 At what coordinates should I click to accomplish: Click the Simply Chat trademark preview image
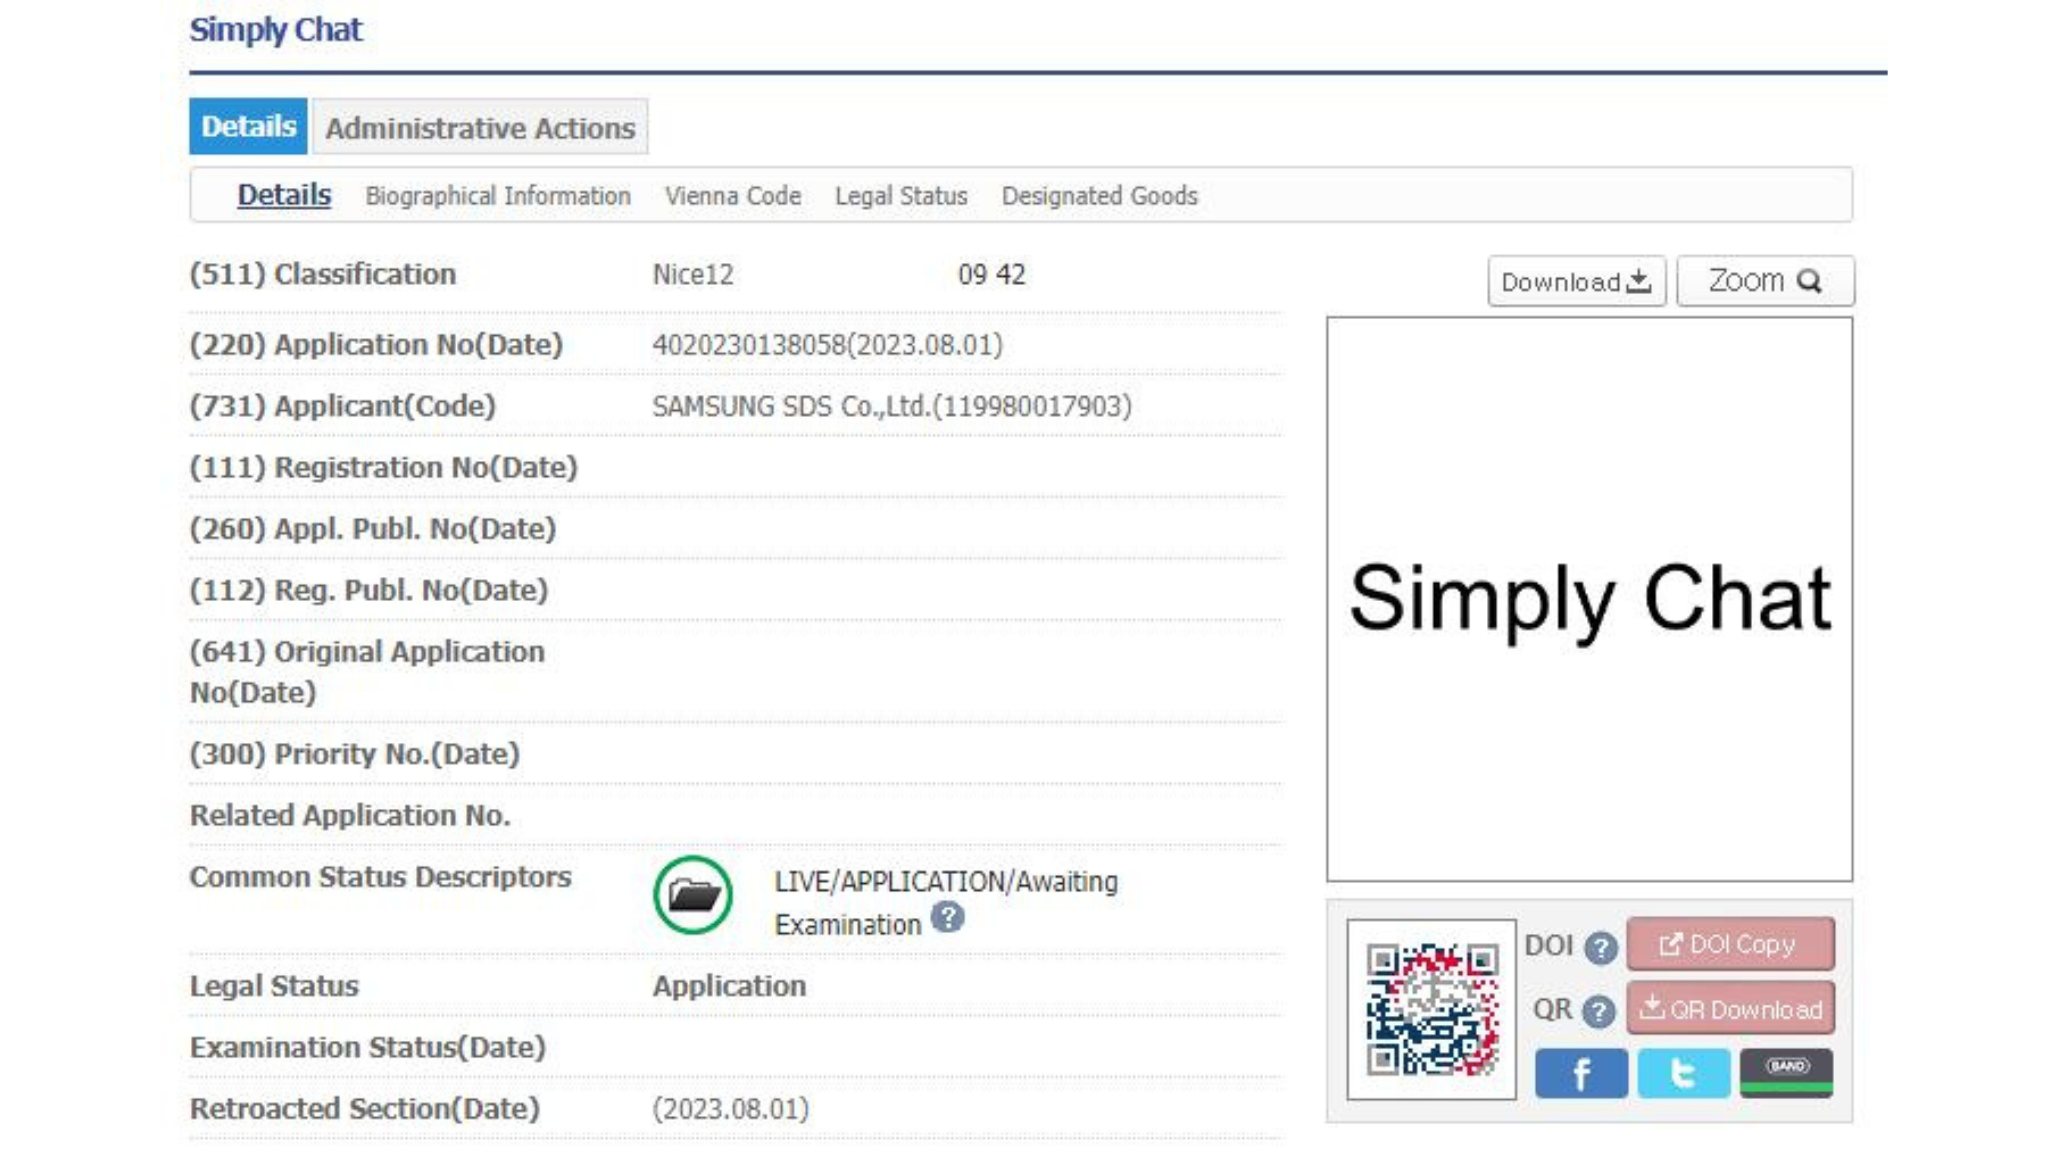click(1589, 599)
